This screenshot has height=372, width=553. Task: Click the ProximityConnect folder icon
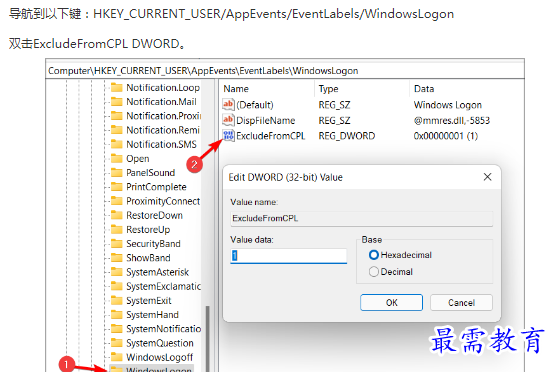(116, 201)
